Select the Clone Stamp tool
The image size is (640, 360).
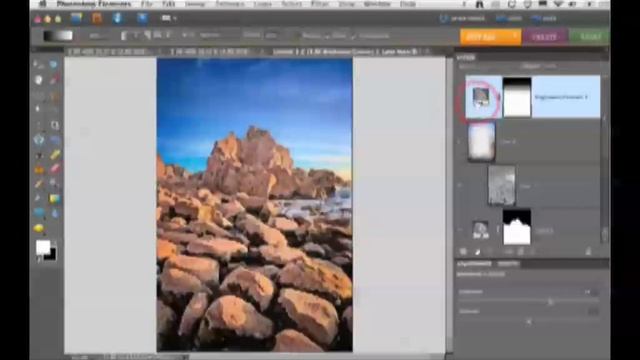[x=38, y=169]
